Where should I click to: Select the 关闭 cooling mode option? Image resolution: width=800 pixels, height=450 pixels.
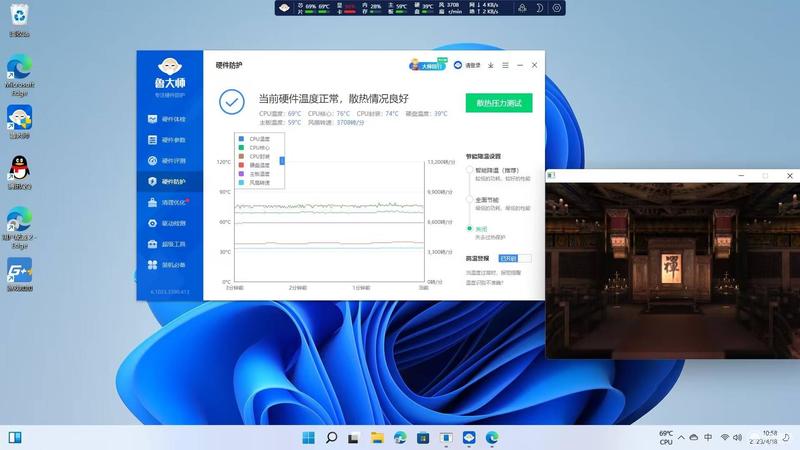click(469, 229)
